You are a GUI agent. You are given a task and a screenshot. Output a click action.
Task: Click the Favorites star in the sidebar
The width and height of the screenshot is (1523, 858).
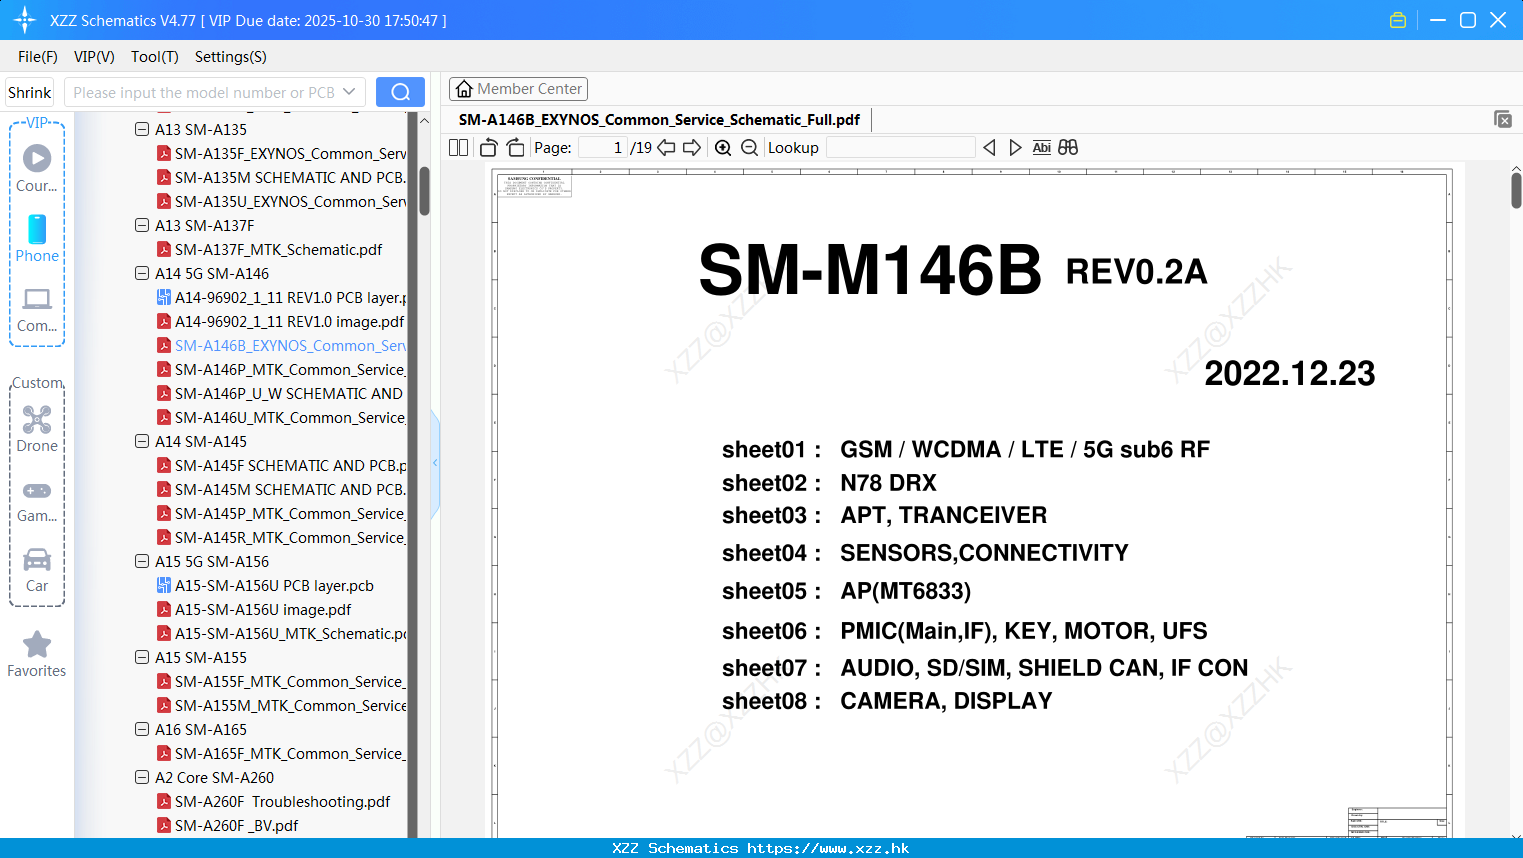pyautogui.click(x=37, y=645)
